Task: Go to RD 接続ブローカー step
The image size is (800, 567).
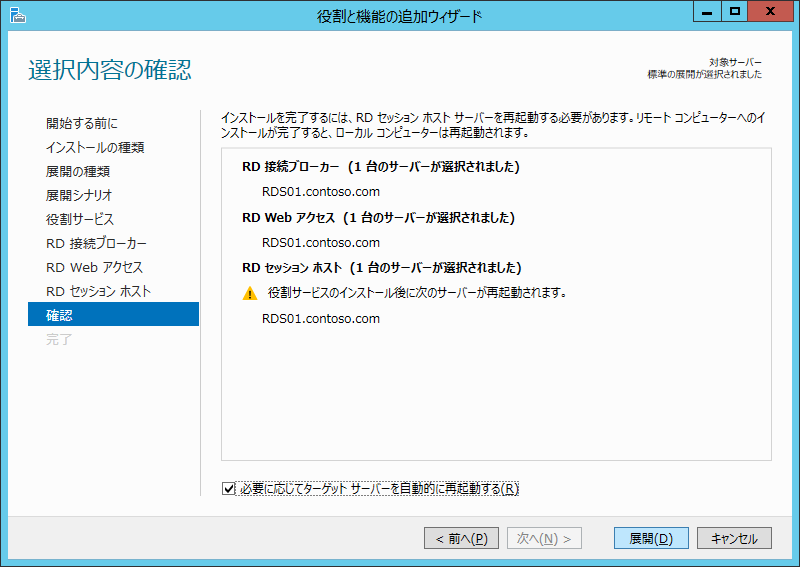Action: coord(96,244)
